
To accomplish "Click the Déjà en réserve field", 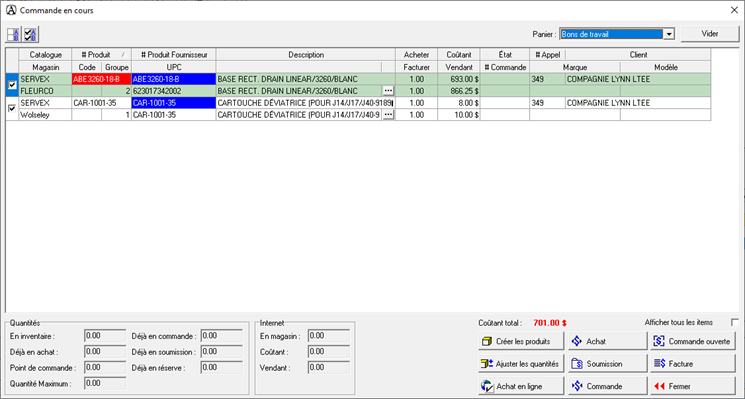I will (x=221, y=368).
